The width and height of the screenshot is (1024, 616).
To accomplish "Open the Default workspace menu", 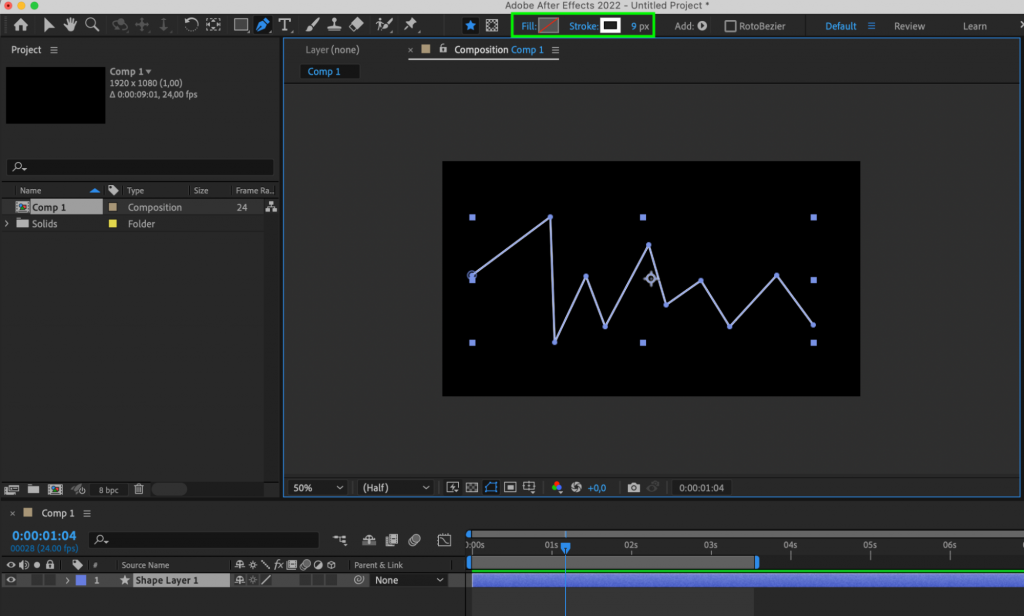I will 843,25.
